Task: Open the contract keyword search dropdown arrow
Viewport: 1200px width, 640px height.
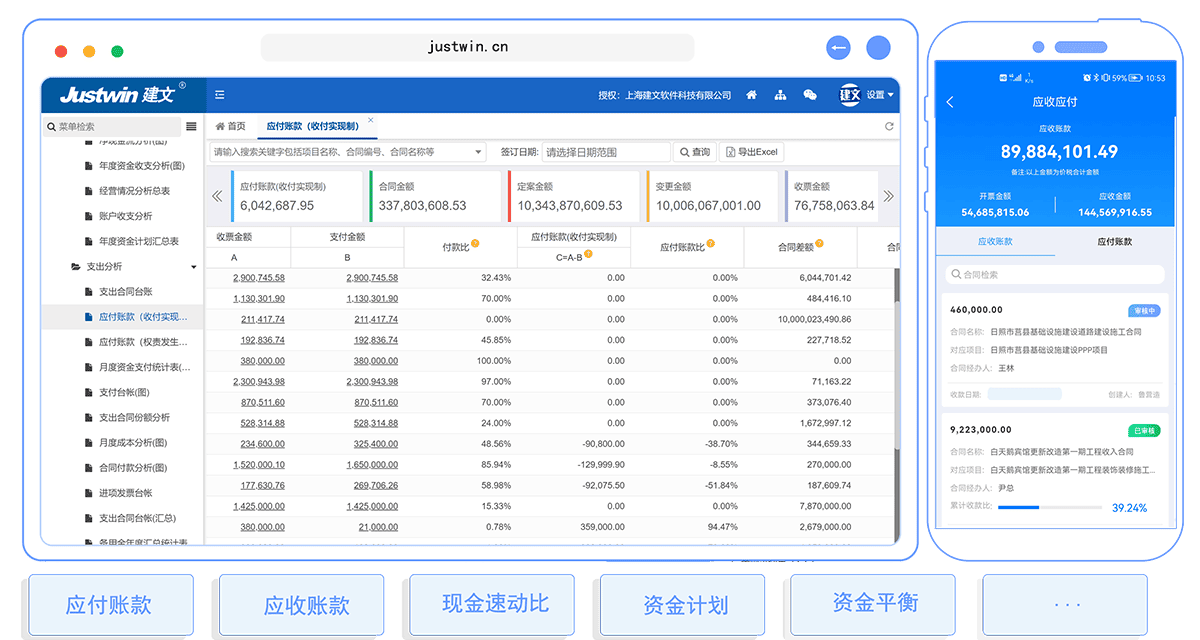Action: (x=478, y=153)
